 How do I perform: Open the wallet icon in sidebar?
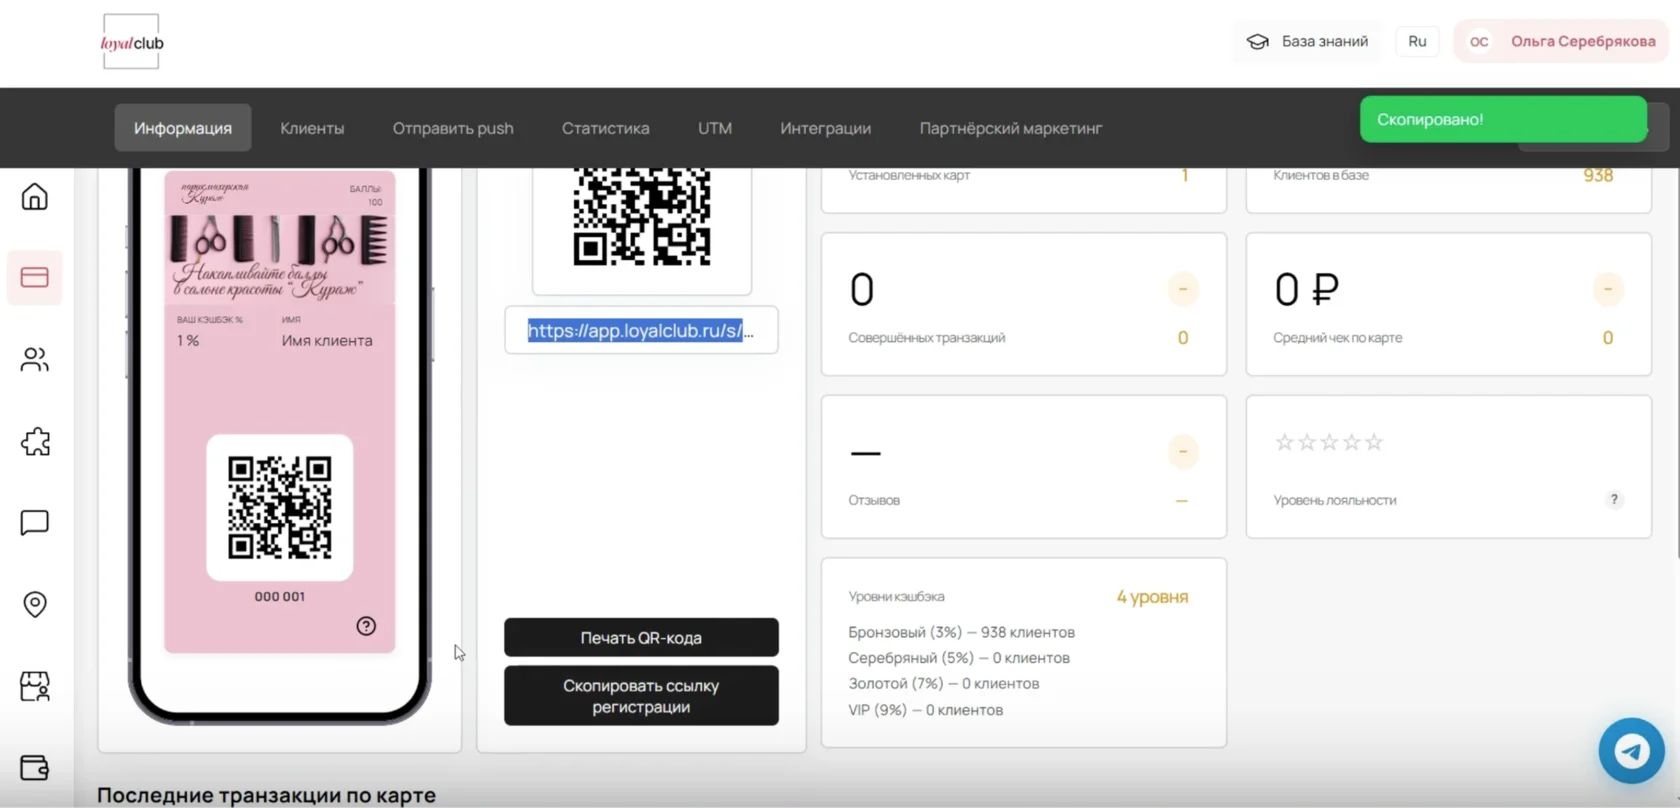[35, 767]
